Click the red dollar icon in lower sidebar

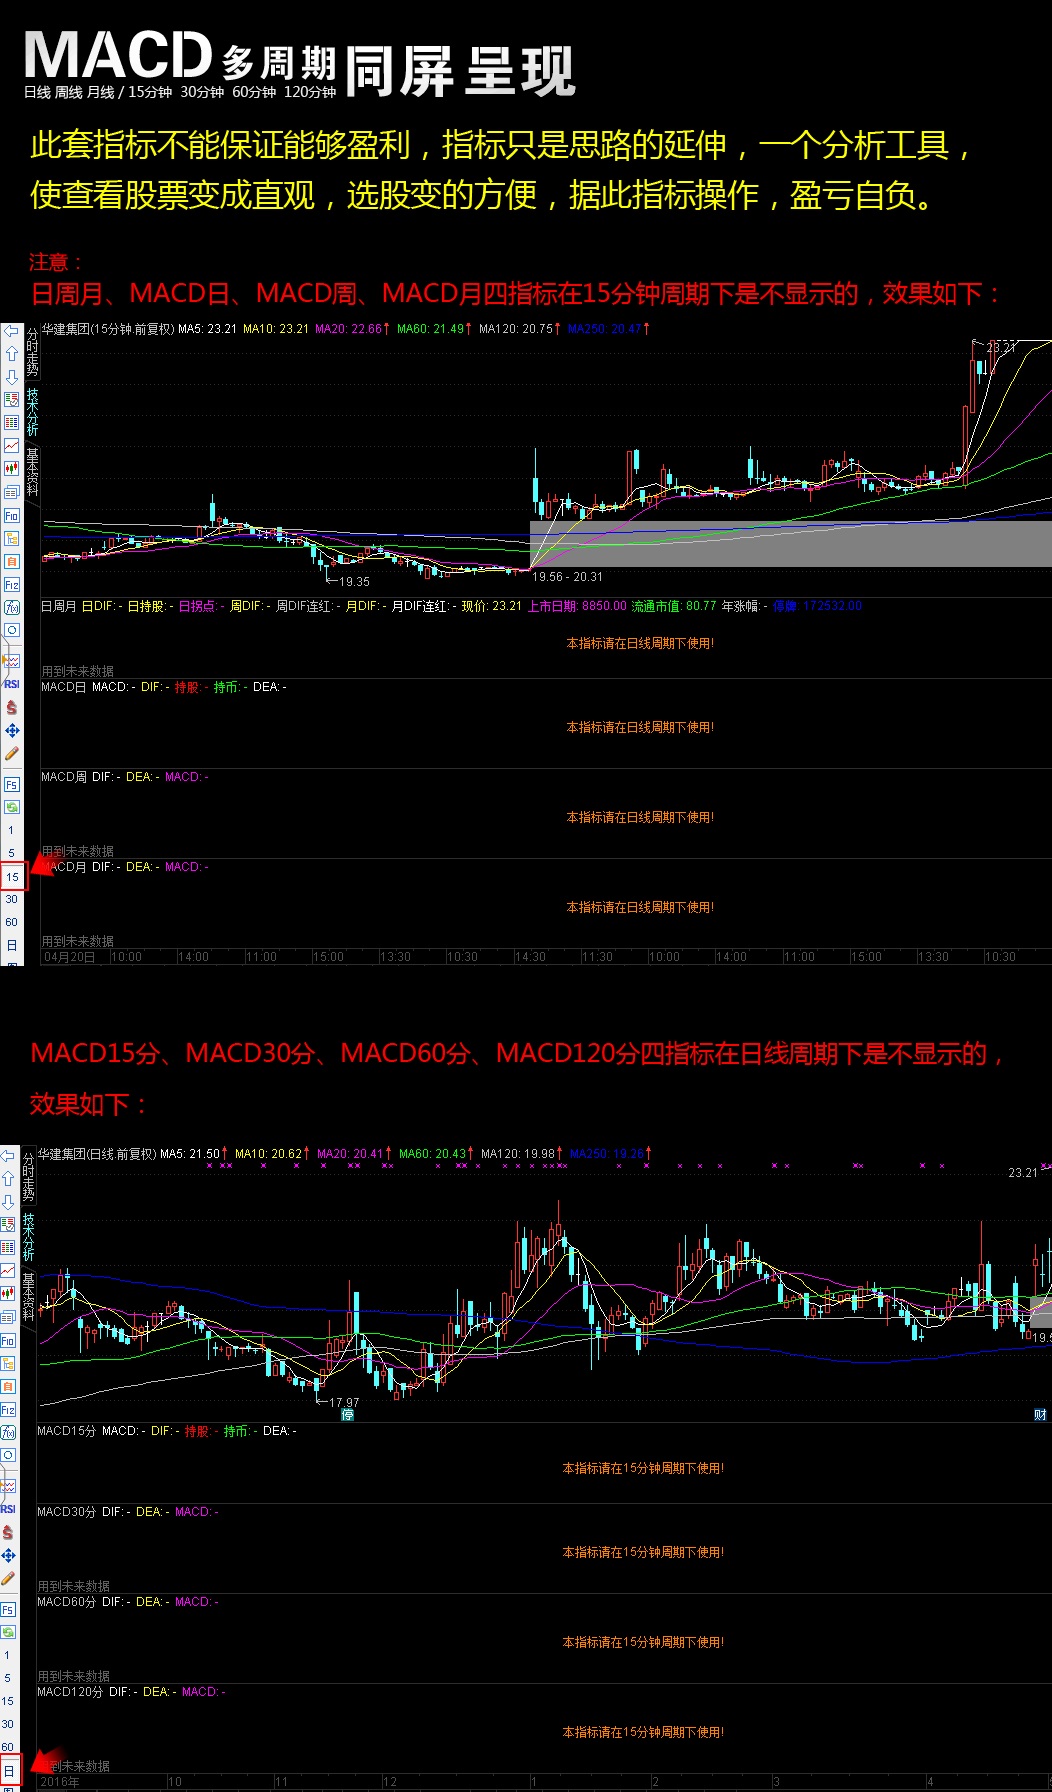8,1532
